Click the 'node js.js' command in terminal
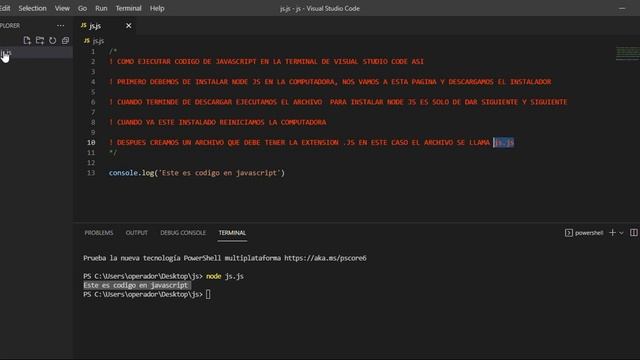Viewport: 640px width, 360px height. point(224,276)
